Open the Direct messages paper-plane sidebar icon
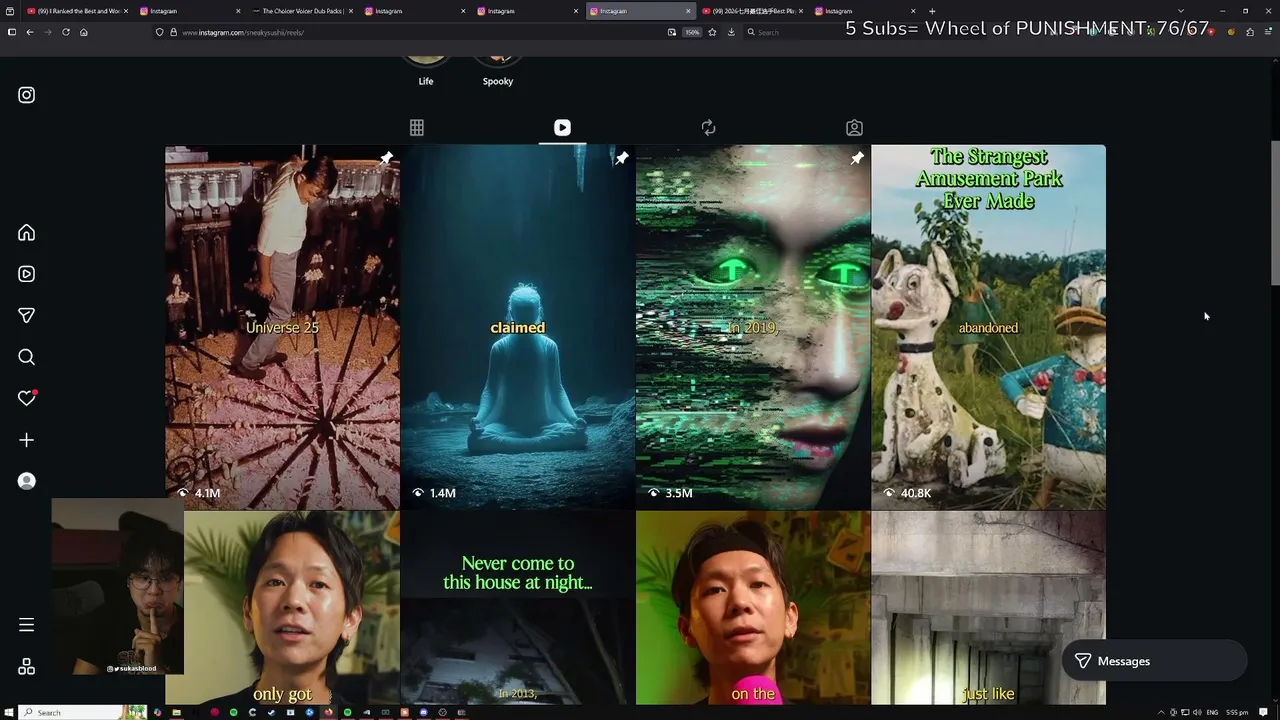This screenshot has height=720, width=1280. tap(27, 315)
